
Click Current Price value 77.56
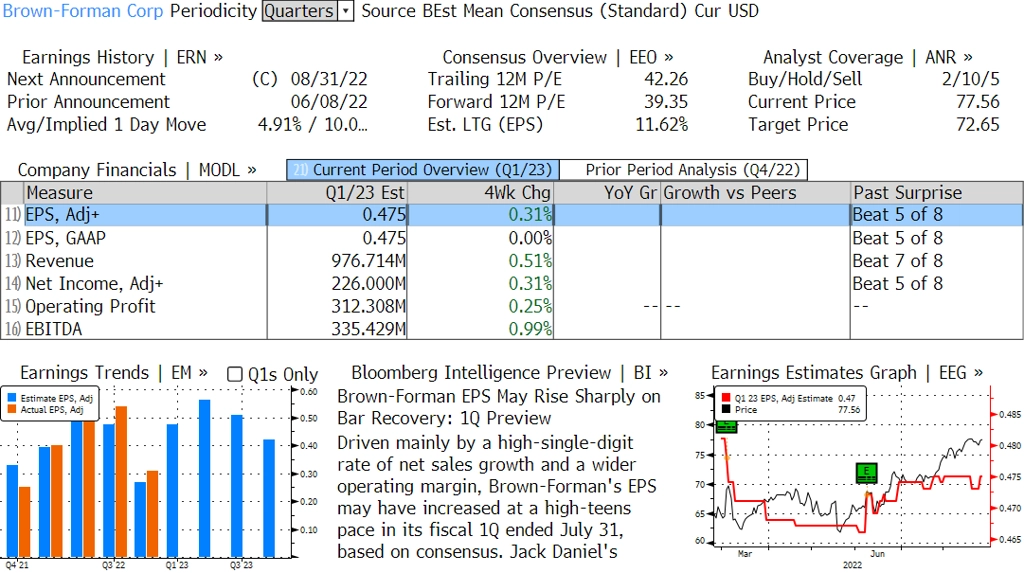click(x=978, y=102)
